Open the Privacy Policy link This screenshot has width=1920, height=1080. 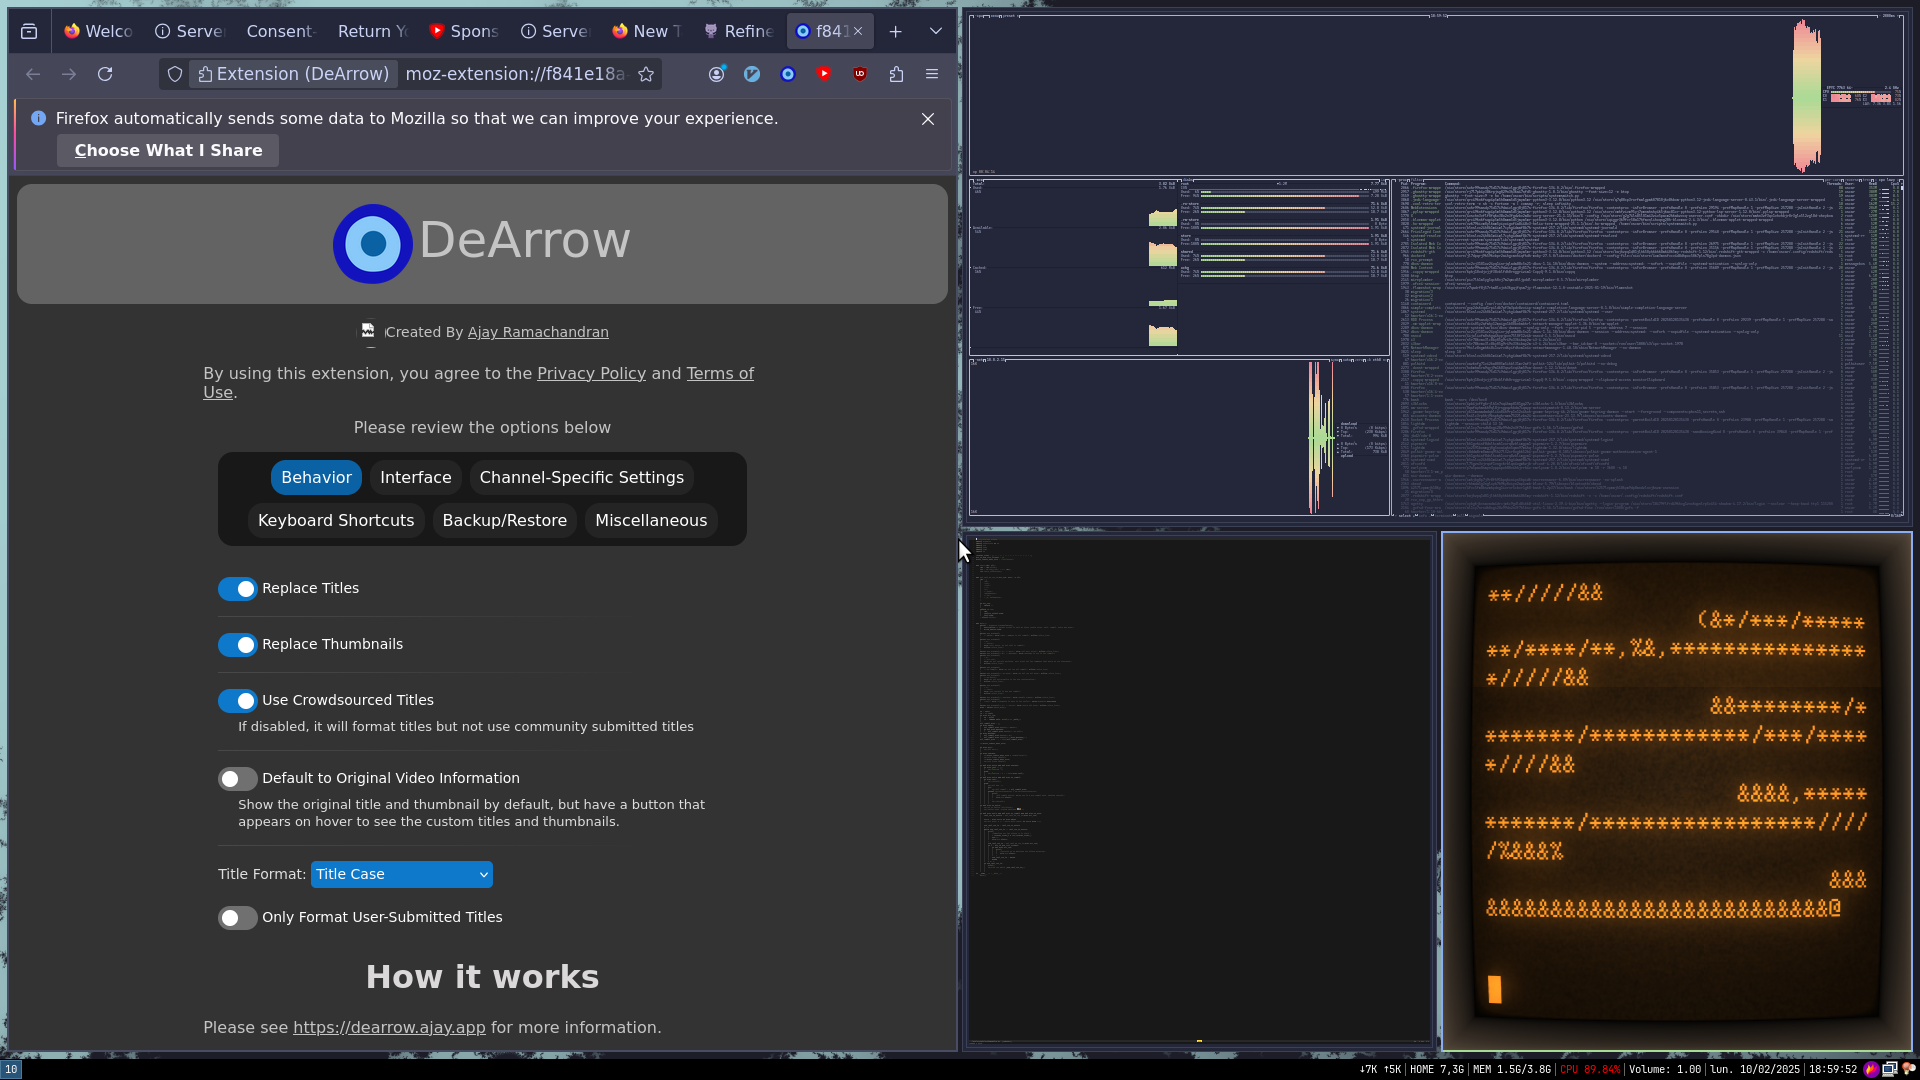[x=591, y=373]
